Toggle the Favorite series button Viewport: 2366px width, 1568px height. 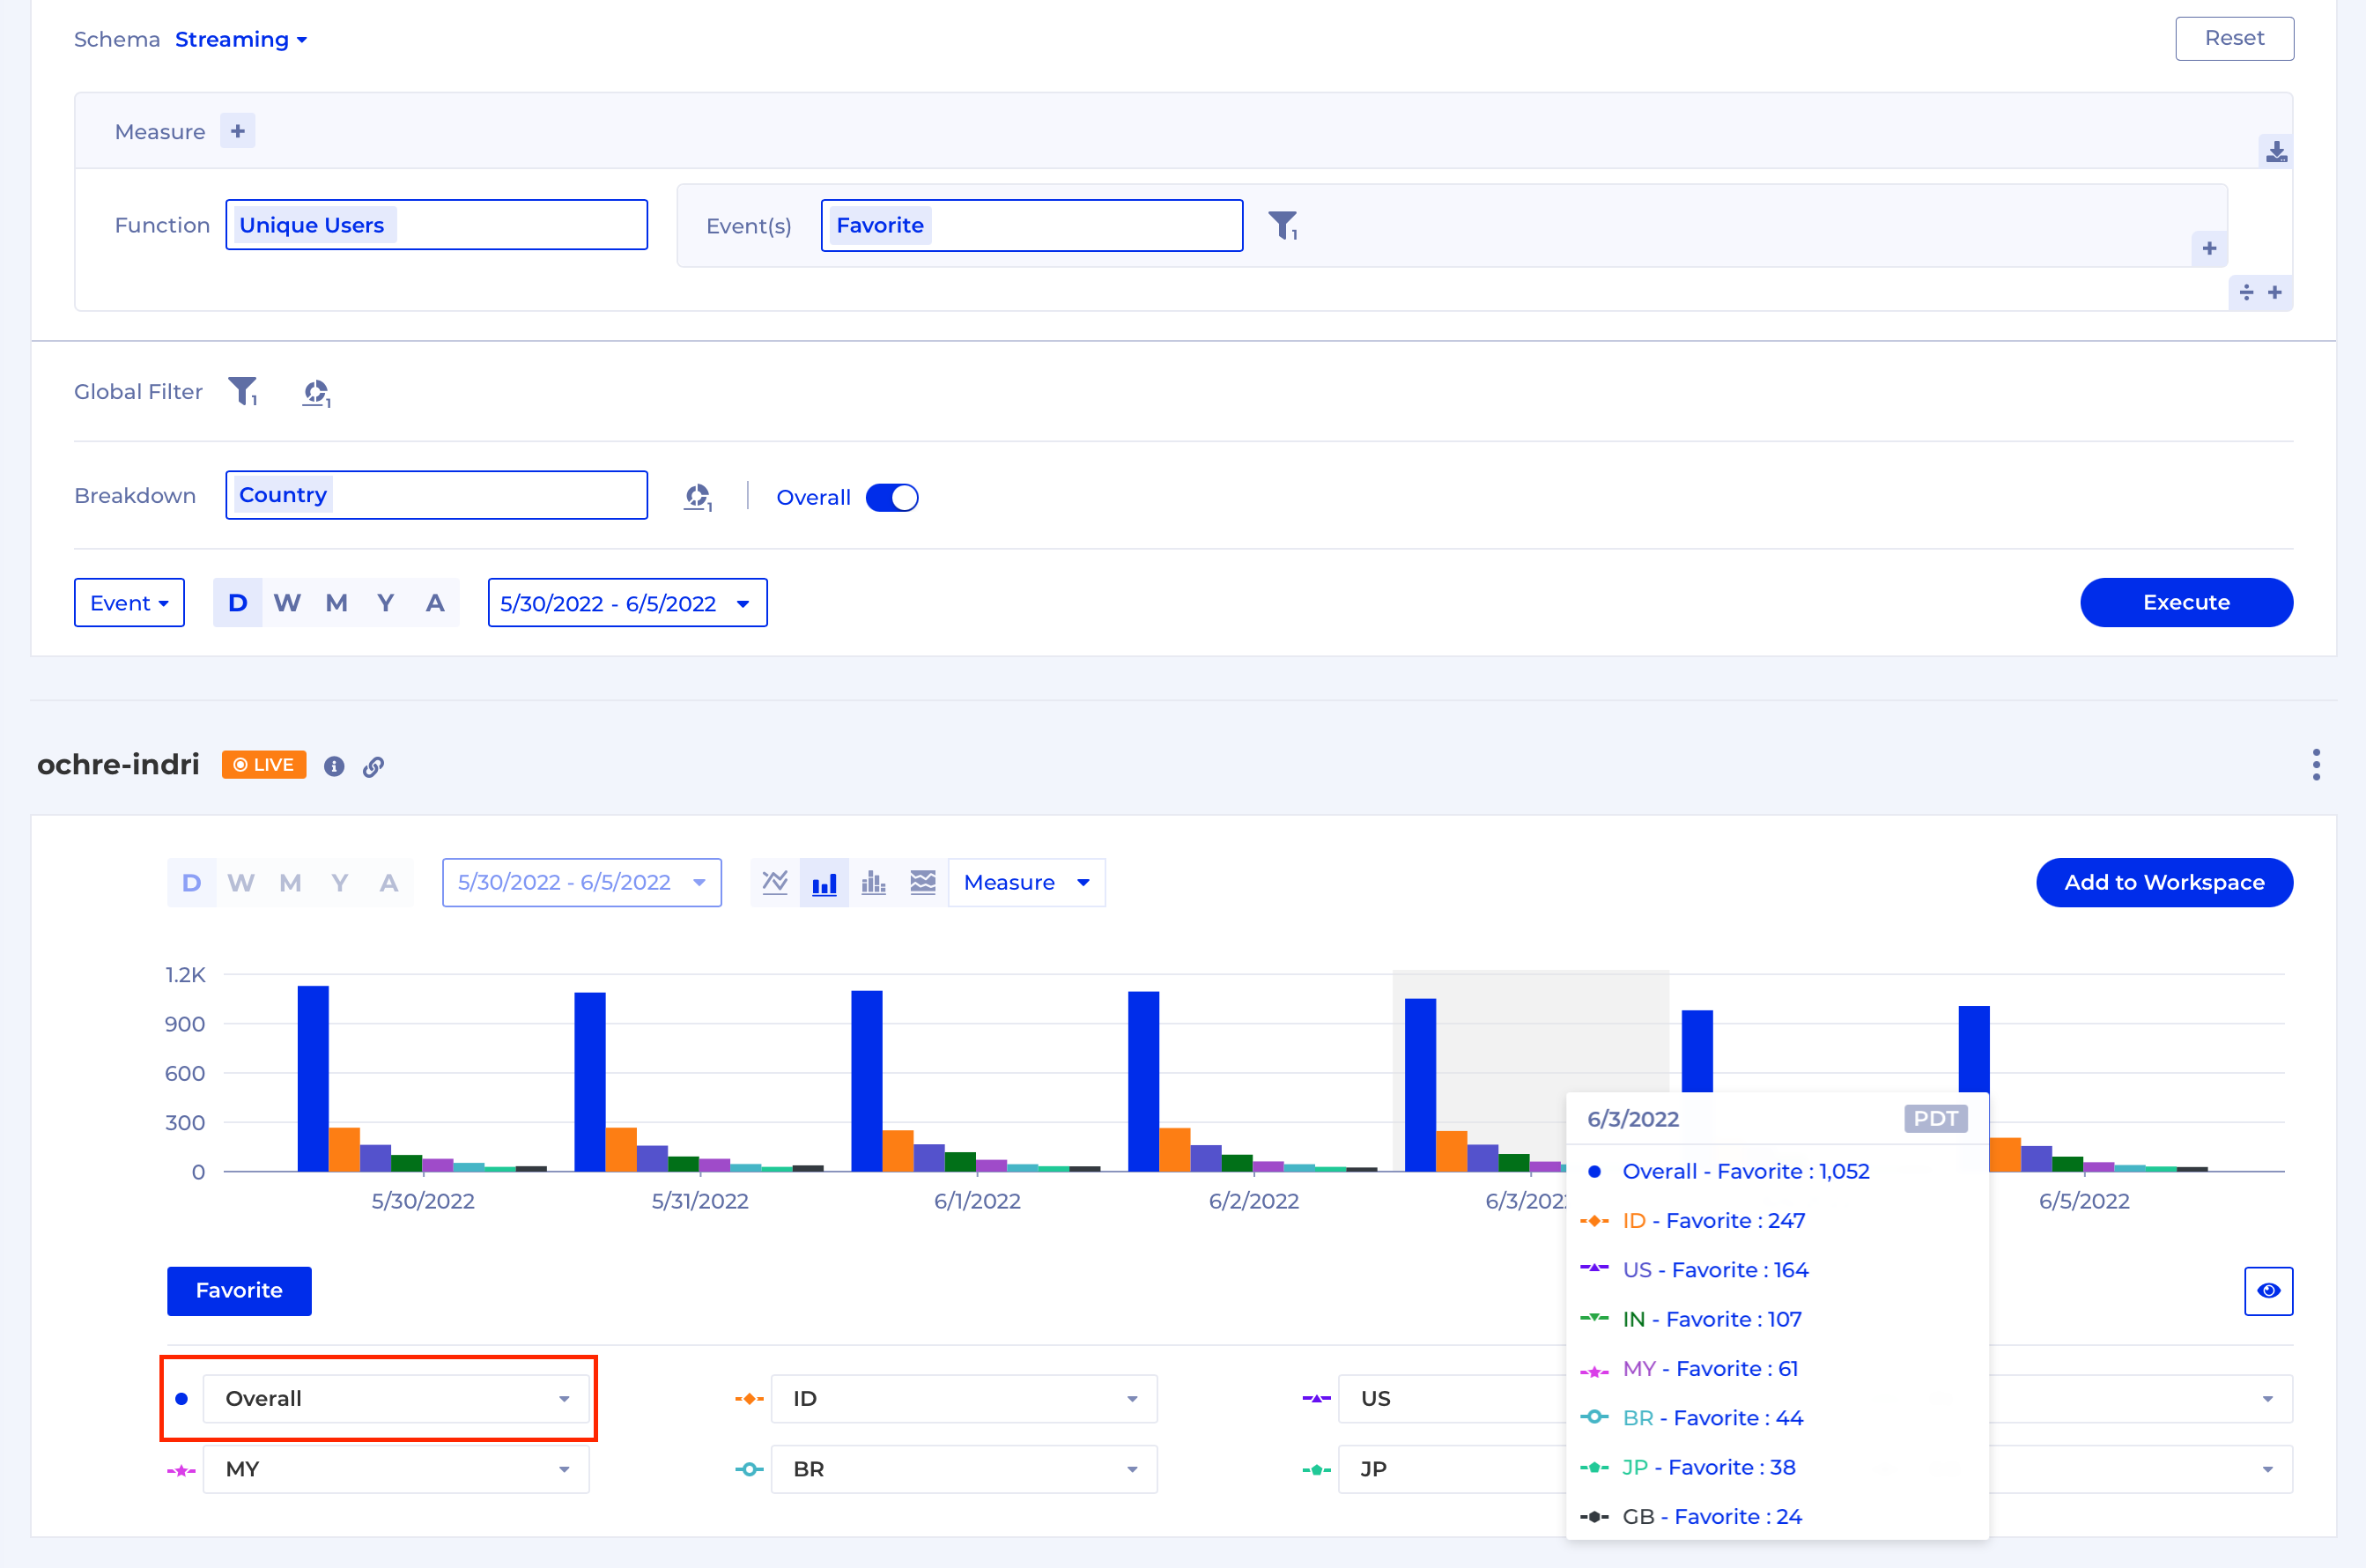(239, 1290)
